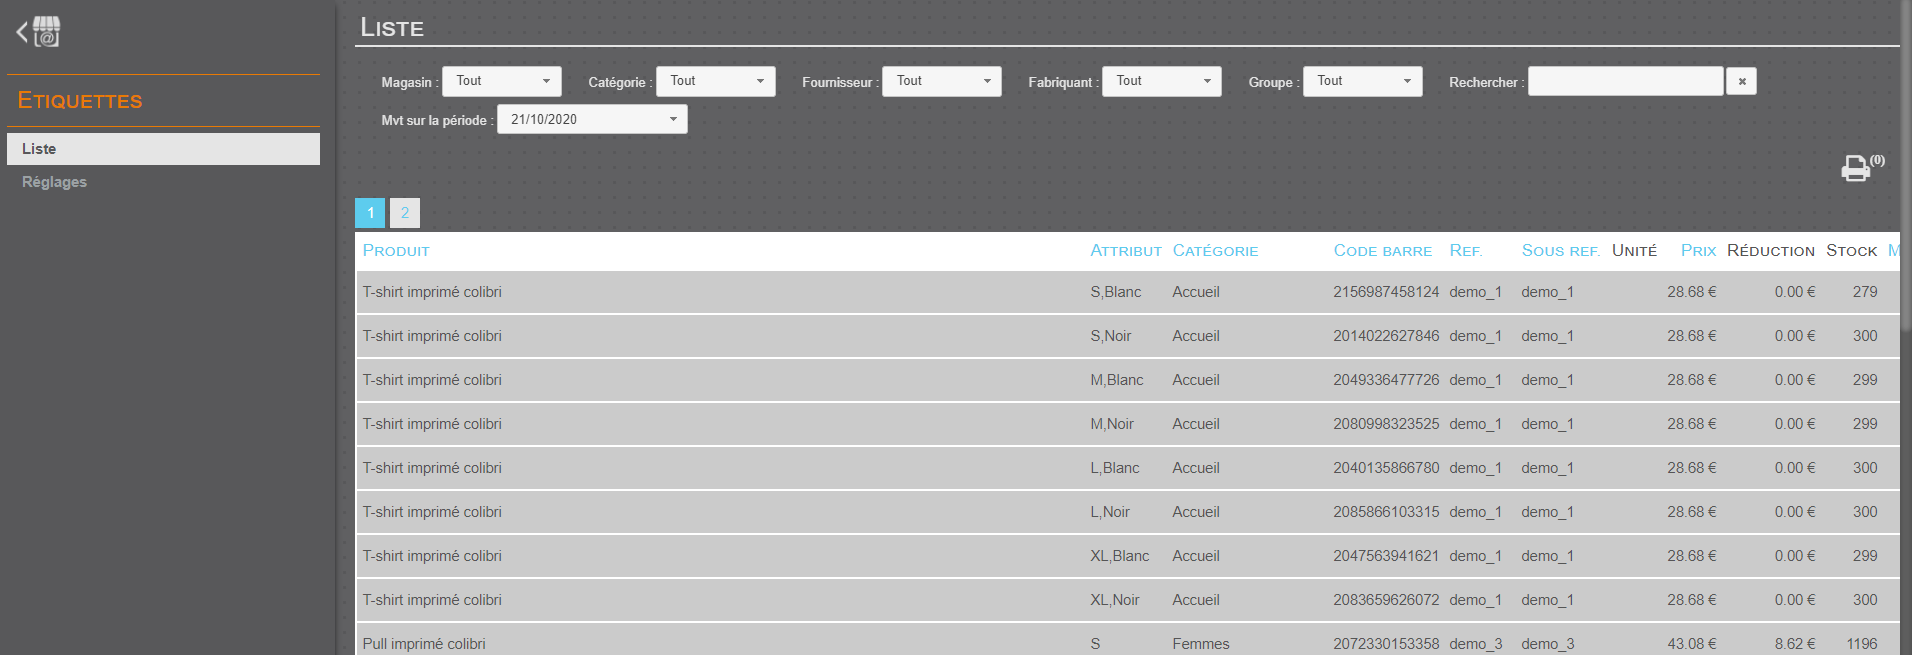The height and width of the screenshot is (655, 1912).
Task: Click barcode 2040135866780
Action: (1386, 468)
